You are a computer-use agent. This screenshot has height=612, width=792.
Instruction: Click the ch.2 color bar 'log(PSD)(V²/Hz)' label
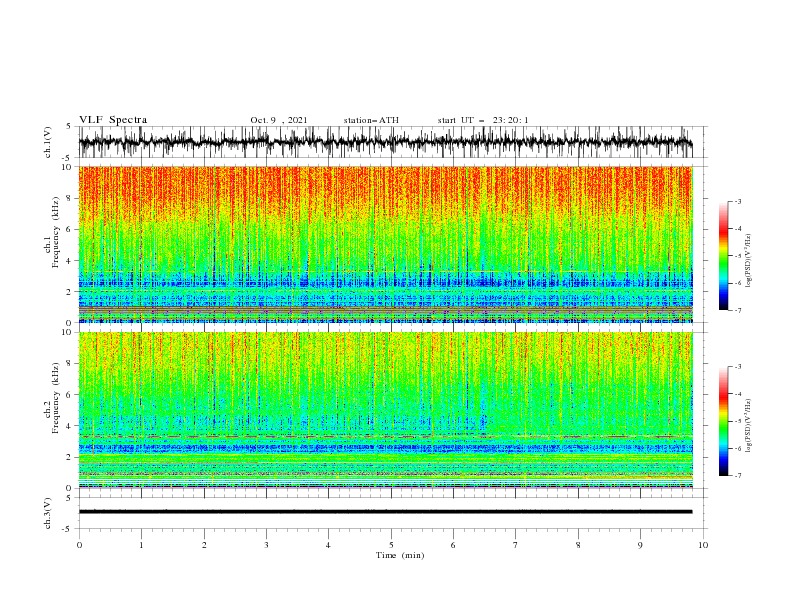pyautogui.click(x=748, y=425)
